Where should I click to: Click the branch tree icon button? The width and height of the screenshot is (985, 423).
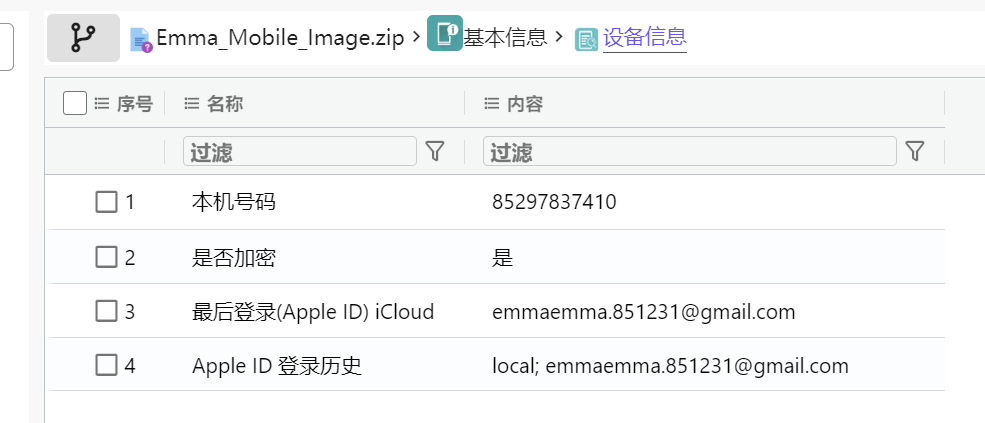[83, 38]
